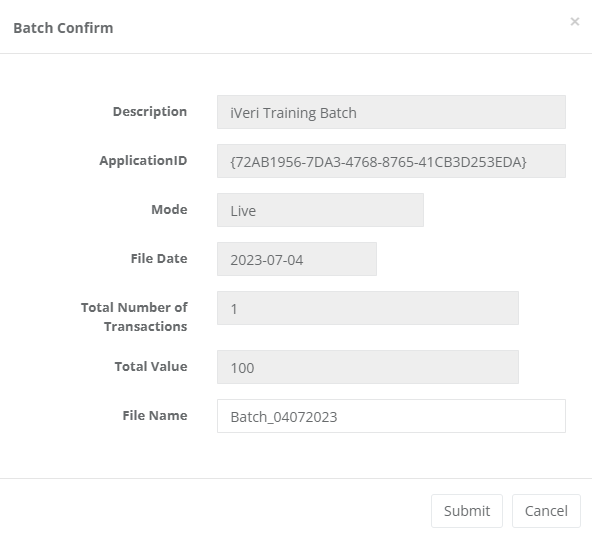This screenshot has width=592, height=540.
Task: Cancel the batch confirmation
Action: [x=546, y=511]
